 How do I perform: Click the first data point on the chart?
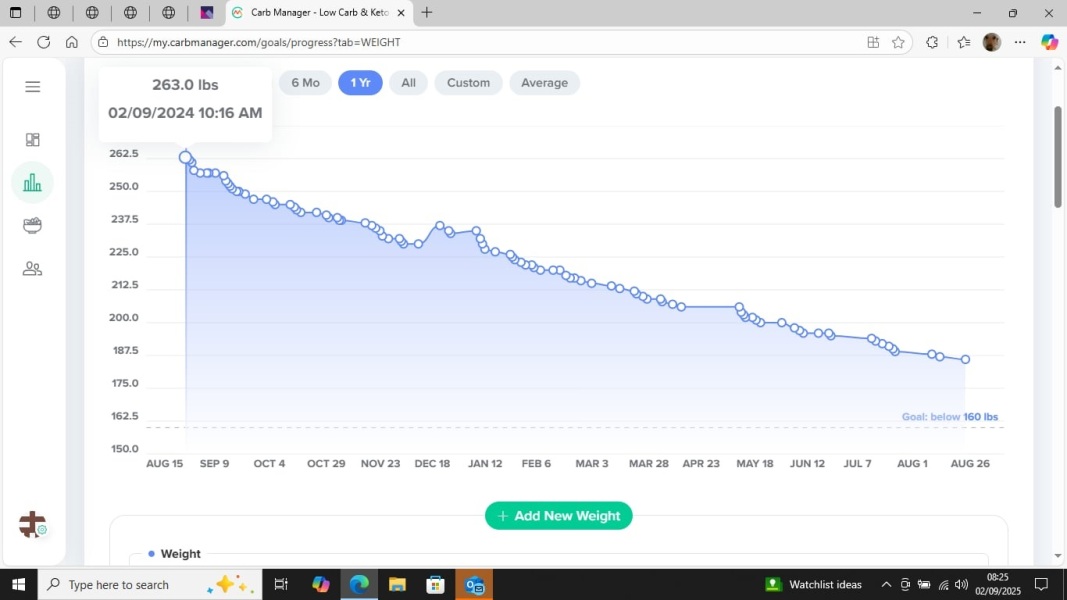pyautogui.click(x=186, y=156)
